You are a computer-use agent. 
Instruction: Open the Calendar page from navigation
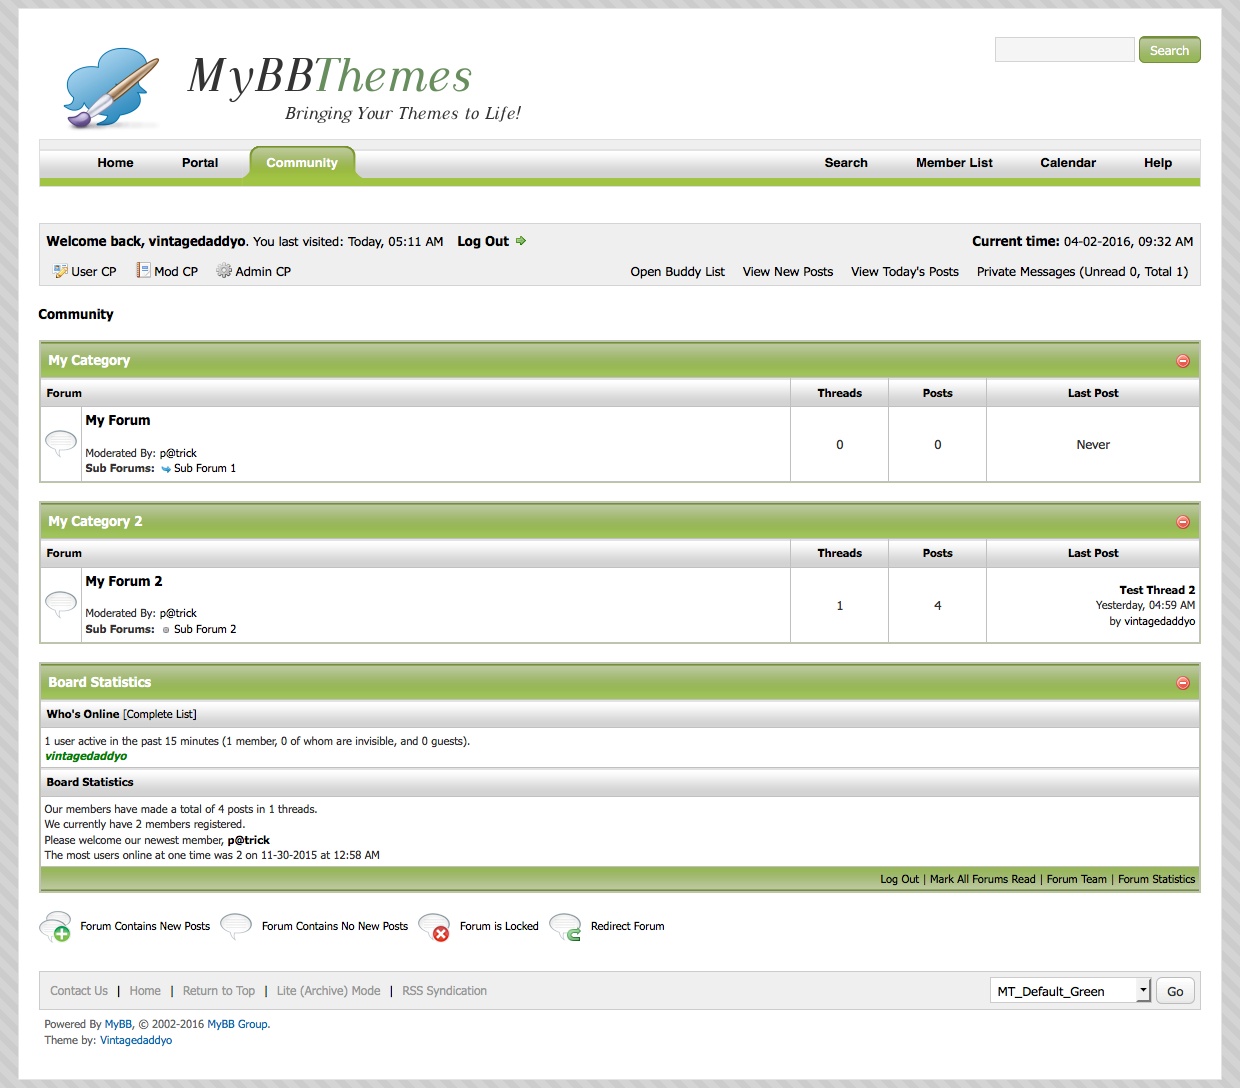tap(1067, 163)
